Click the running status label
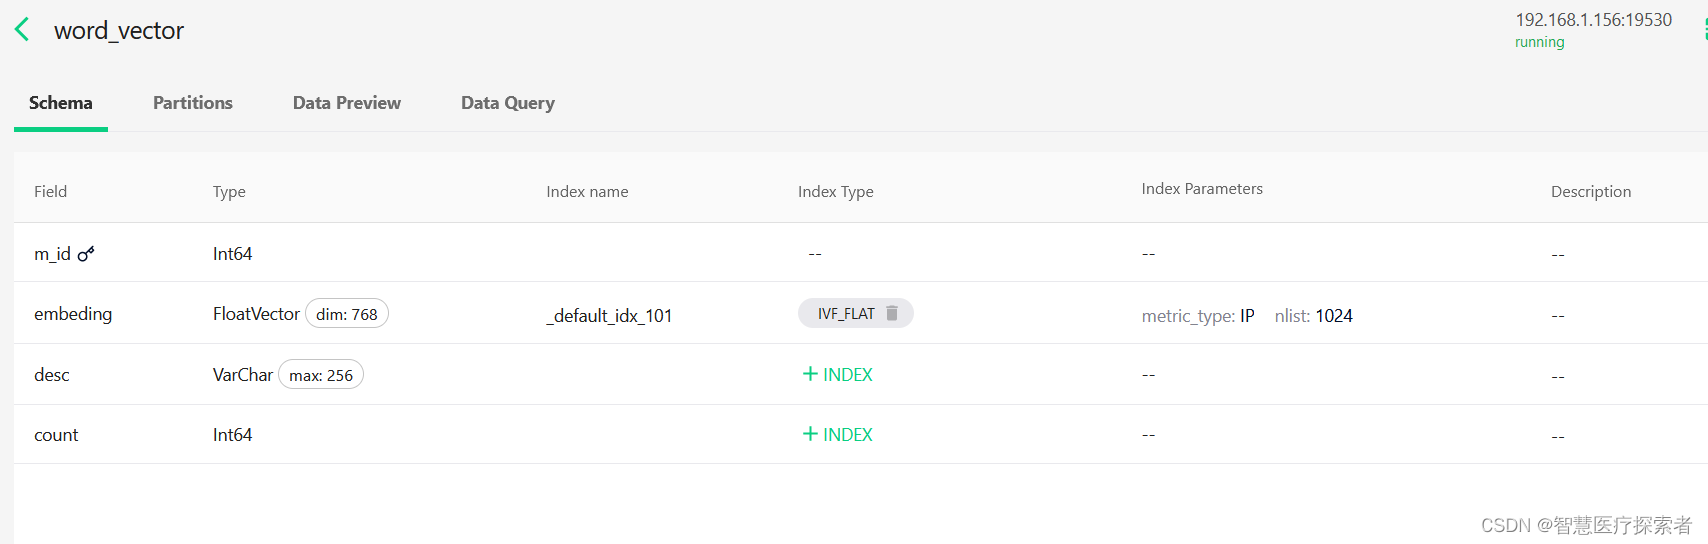 1540,42
